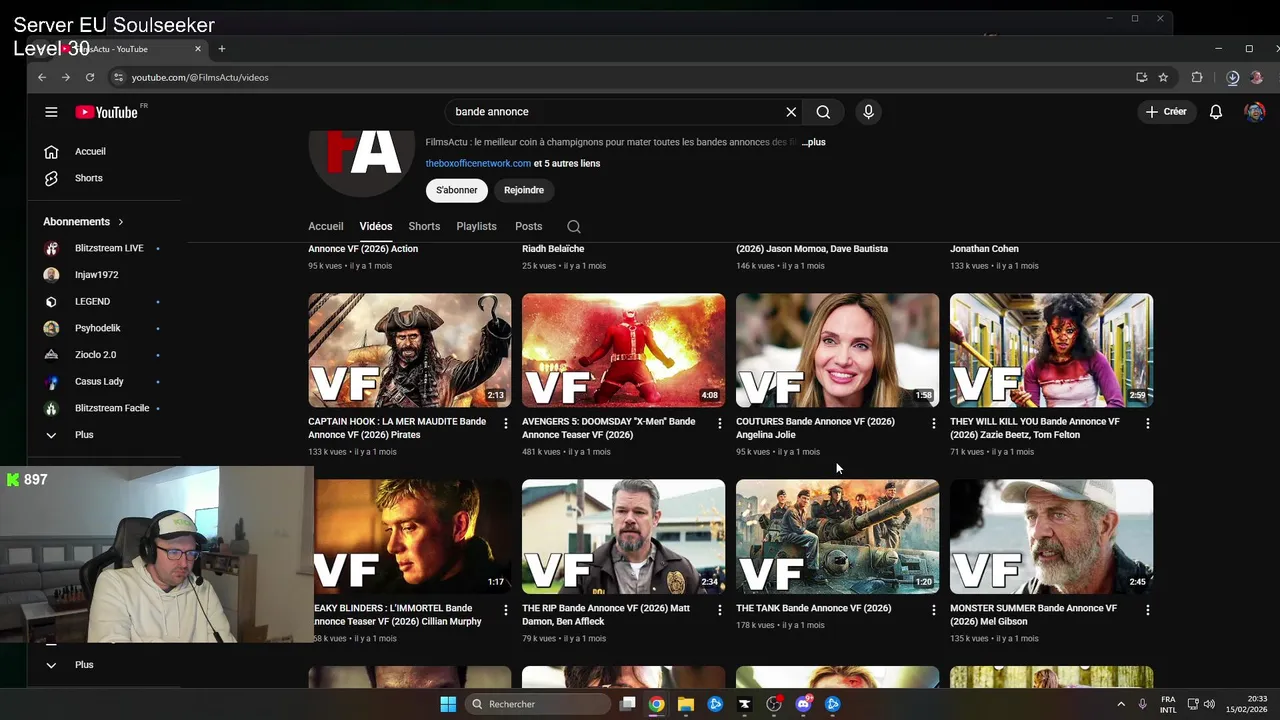The image size is (1280, 720).
Task: Open the Windows Start menu
Action: [448, 704]
